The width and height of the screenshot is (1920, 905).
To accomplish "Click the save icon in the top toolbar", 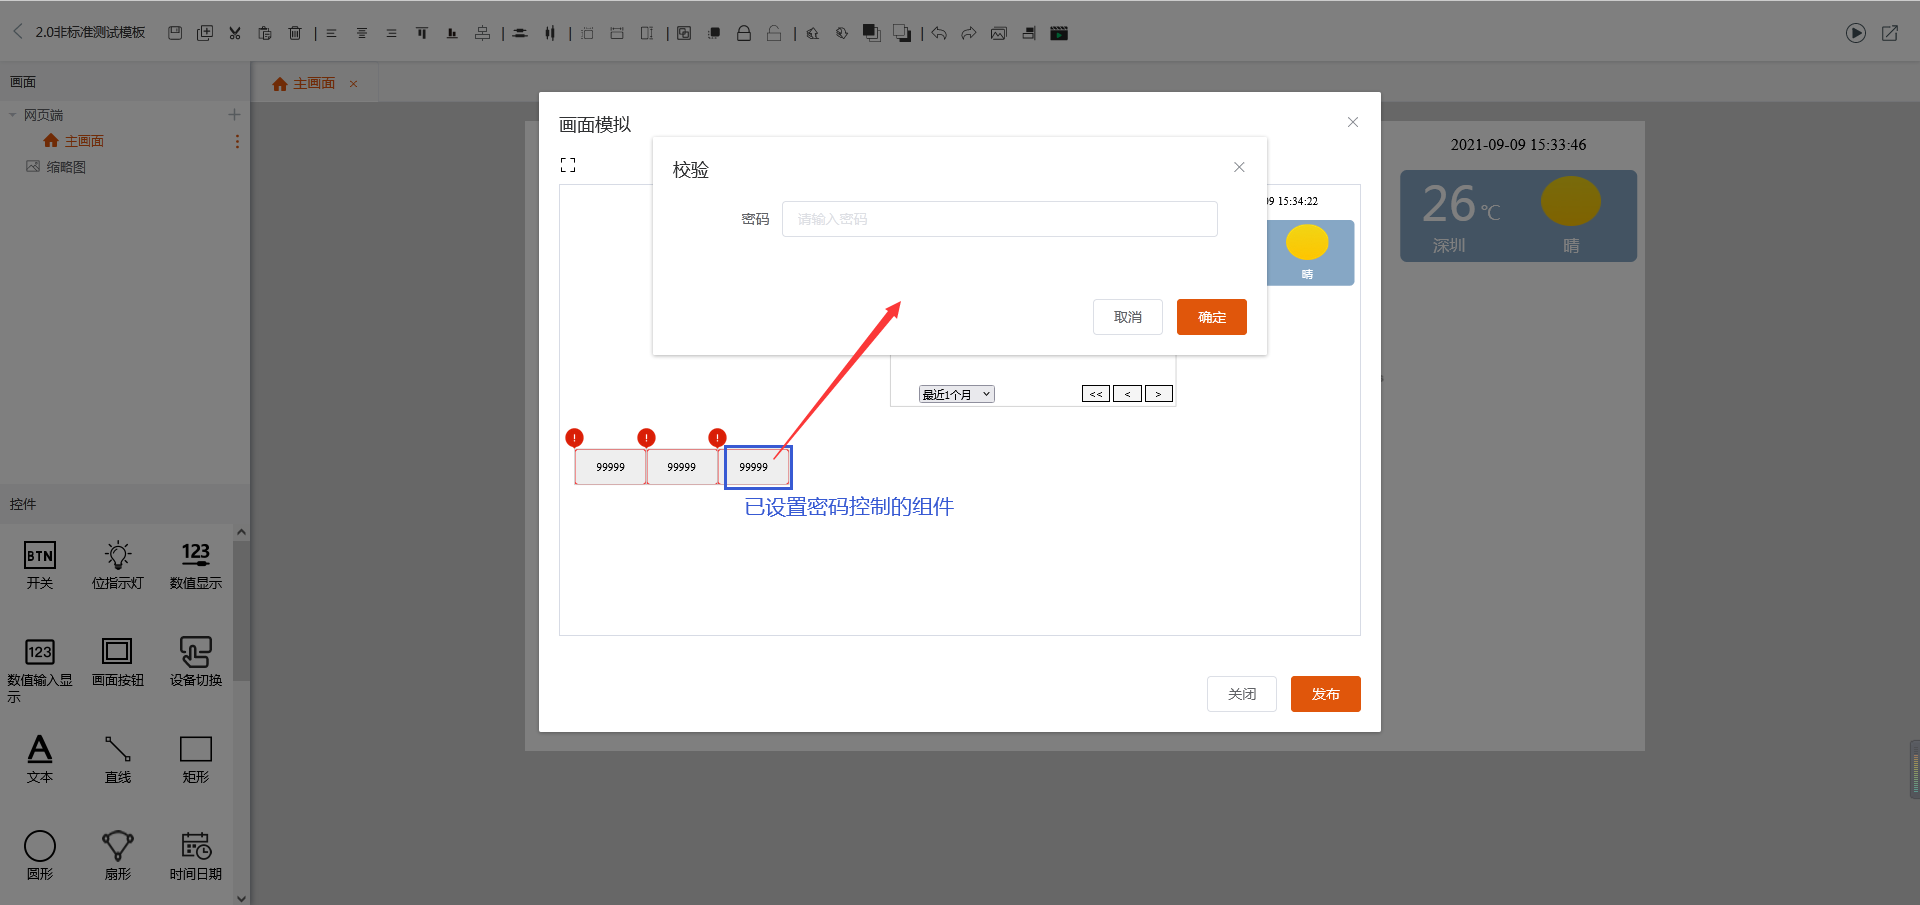I will pyautogui.click(x=175, y=33).
